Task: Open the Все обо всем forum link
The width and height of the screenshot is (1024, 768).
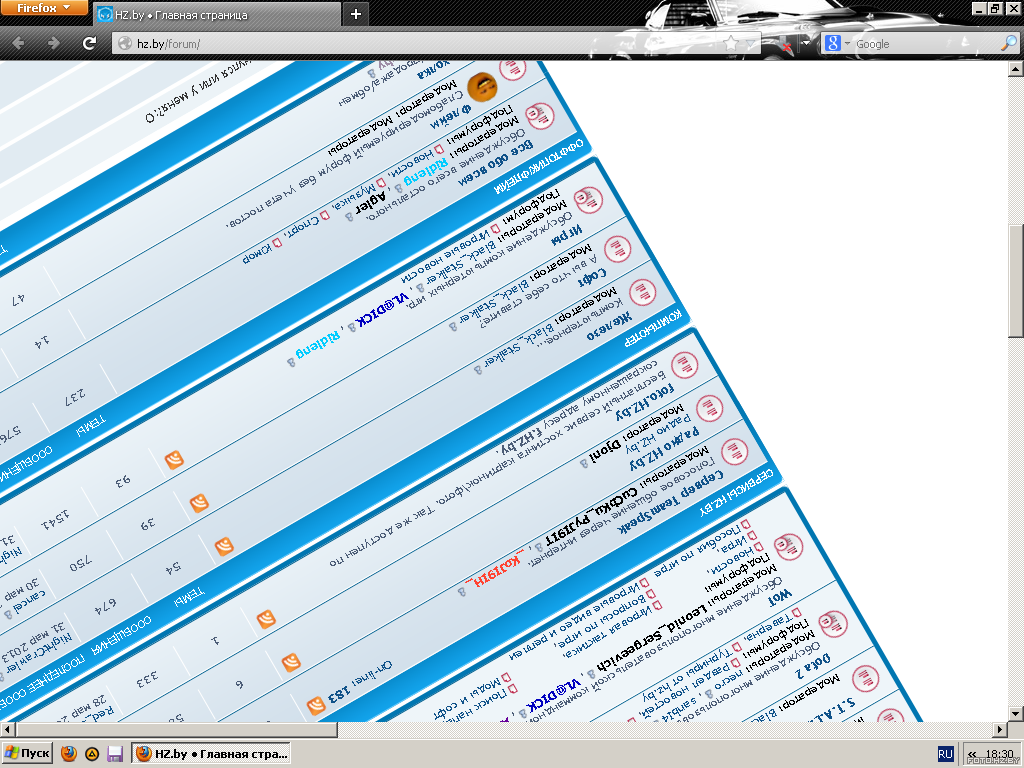Action: (496, 163)
